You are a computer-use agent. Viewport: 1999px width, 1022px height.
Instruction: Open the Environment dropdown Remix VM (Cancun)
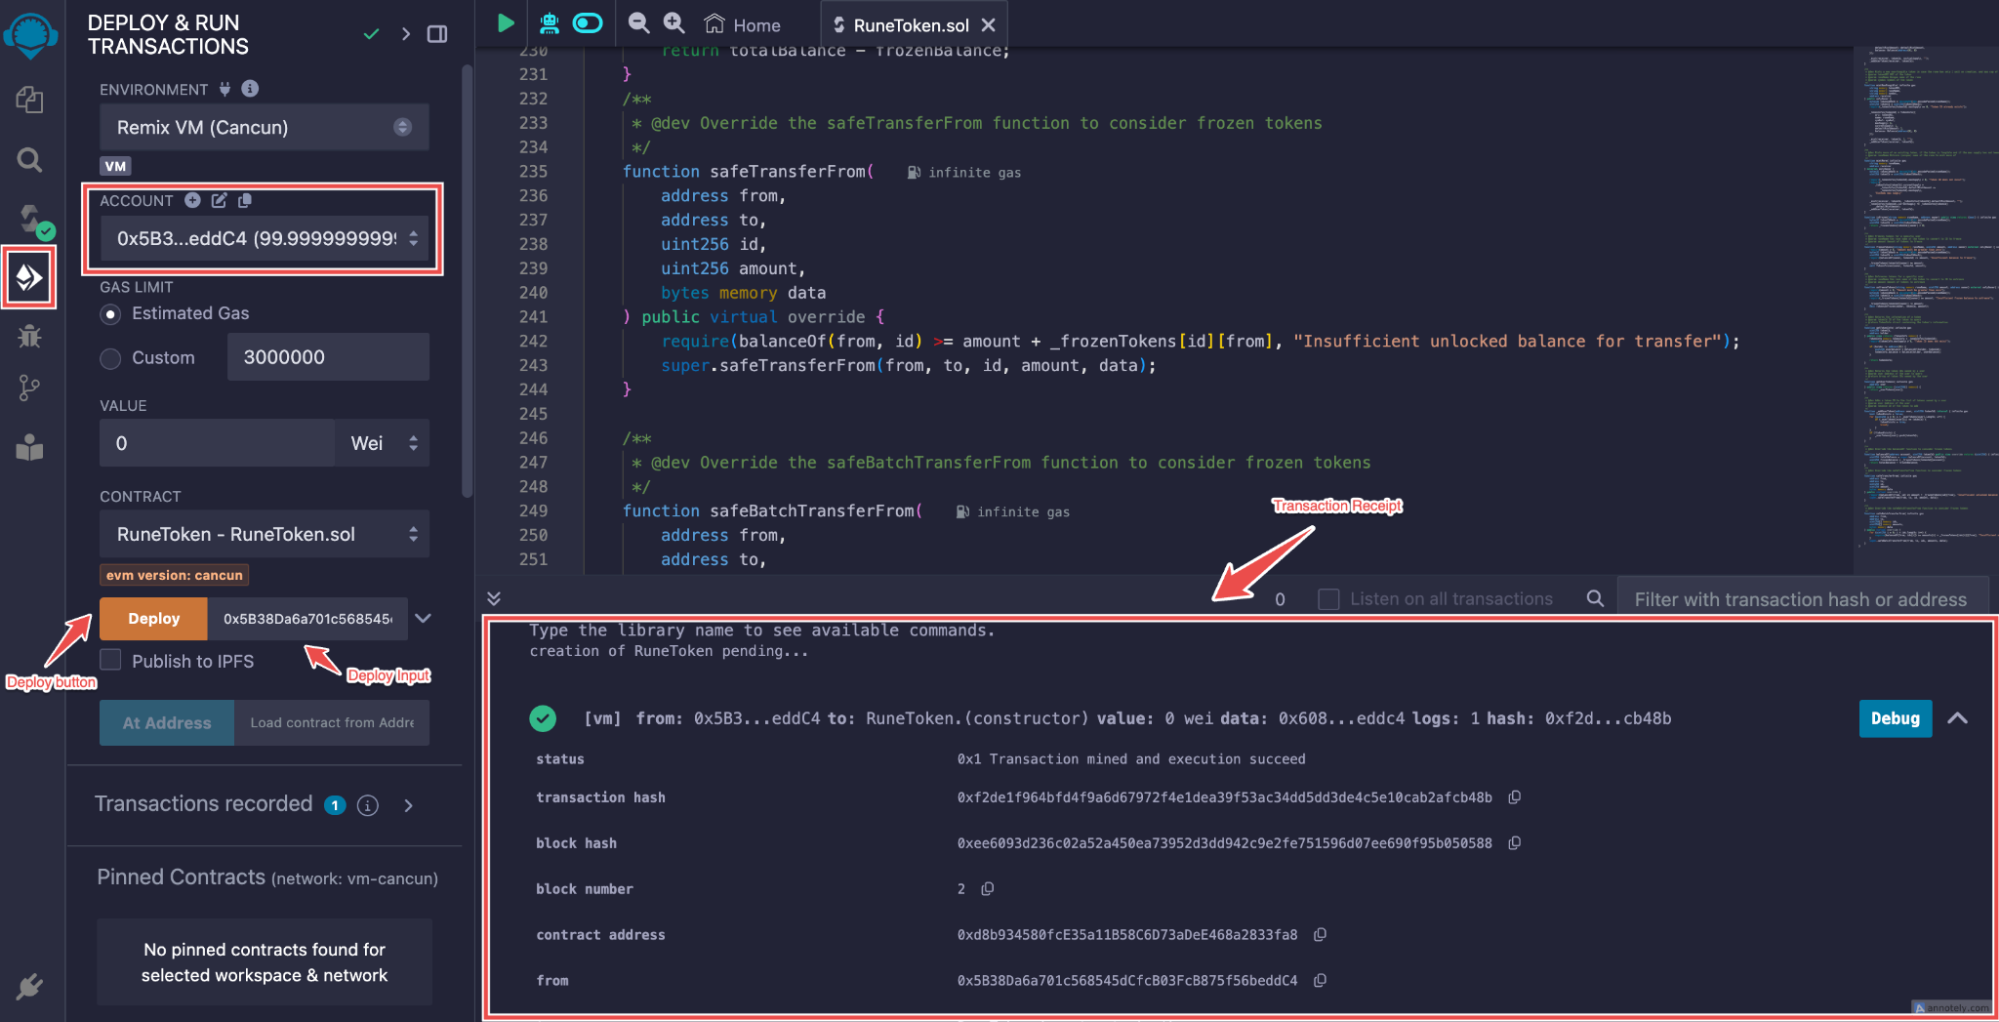coord(264,127)
